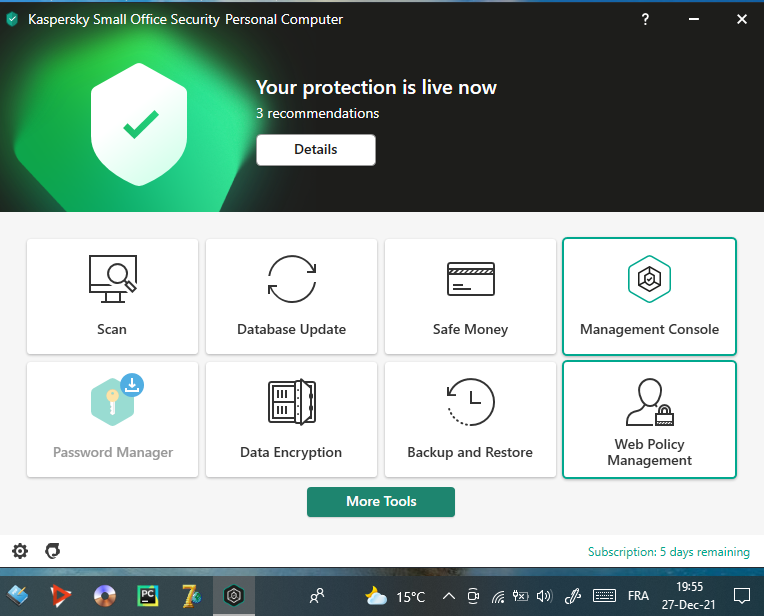764x616 pixels.
Task: Click the Details button
Action: pyautogui.click(x=316, y=150)
